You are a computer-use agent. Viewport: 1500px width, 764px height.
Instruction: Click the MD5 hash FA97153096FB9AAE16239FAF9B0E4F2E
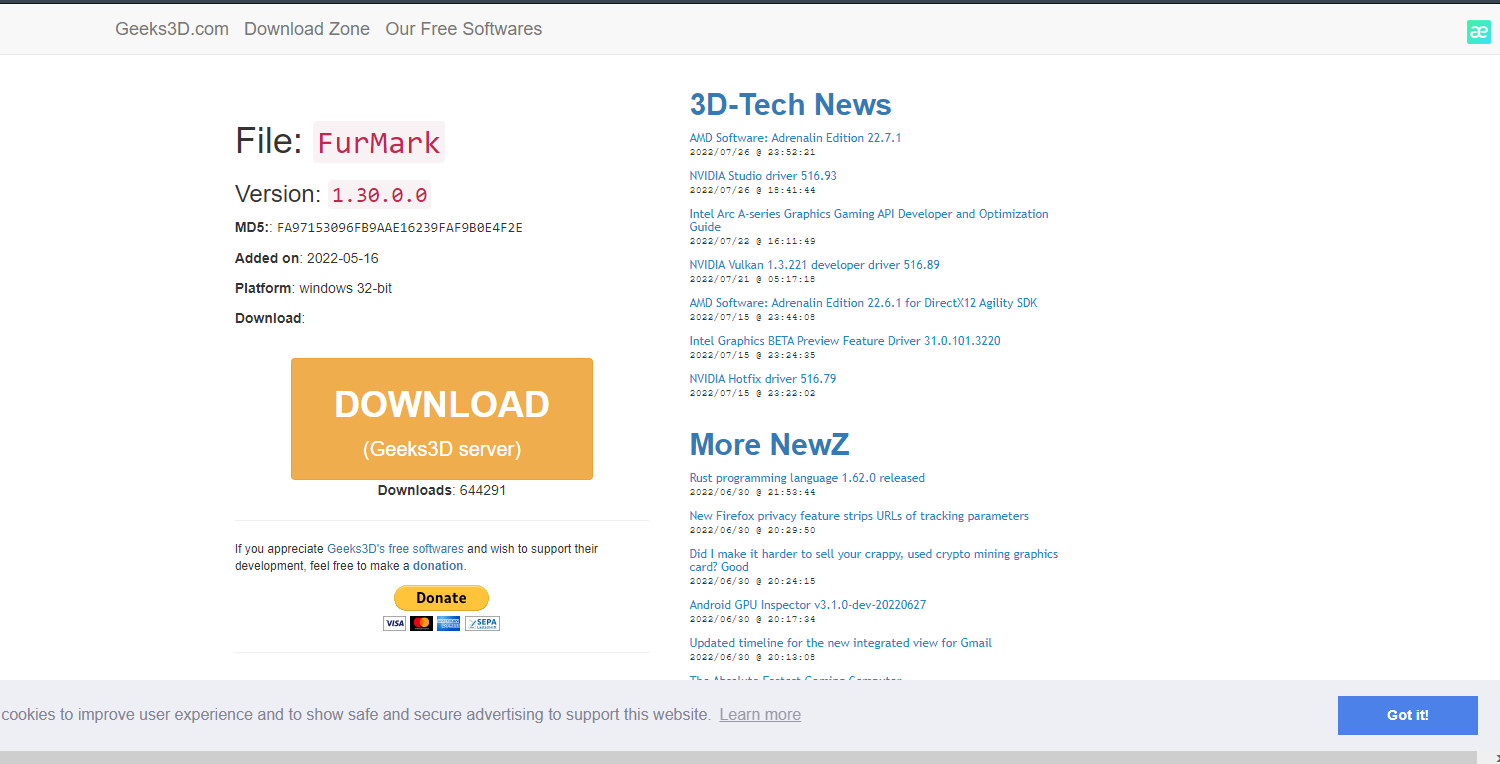pos(400,228)
